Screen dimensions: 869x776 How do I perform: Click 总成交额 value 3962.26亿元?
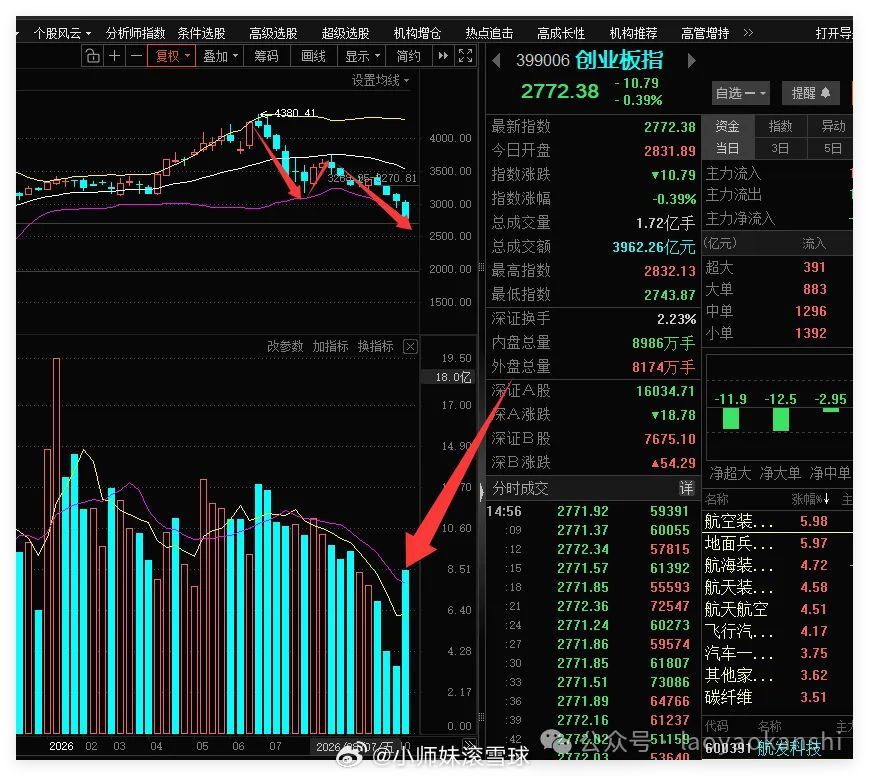tap(653, 247)
